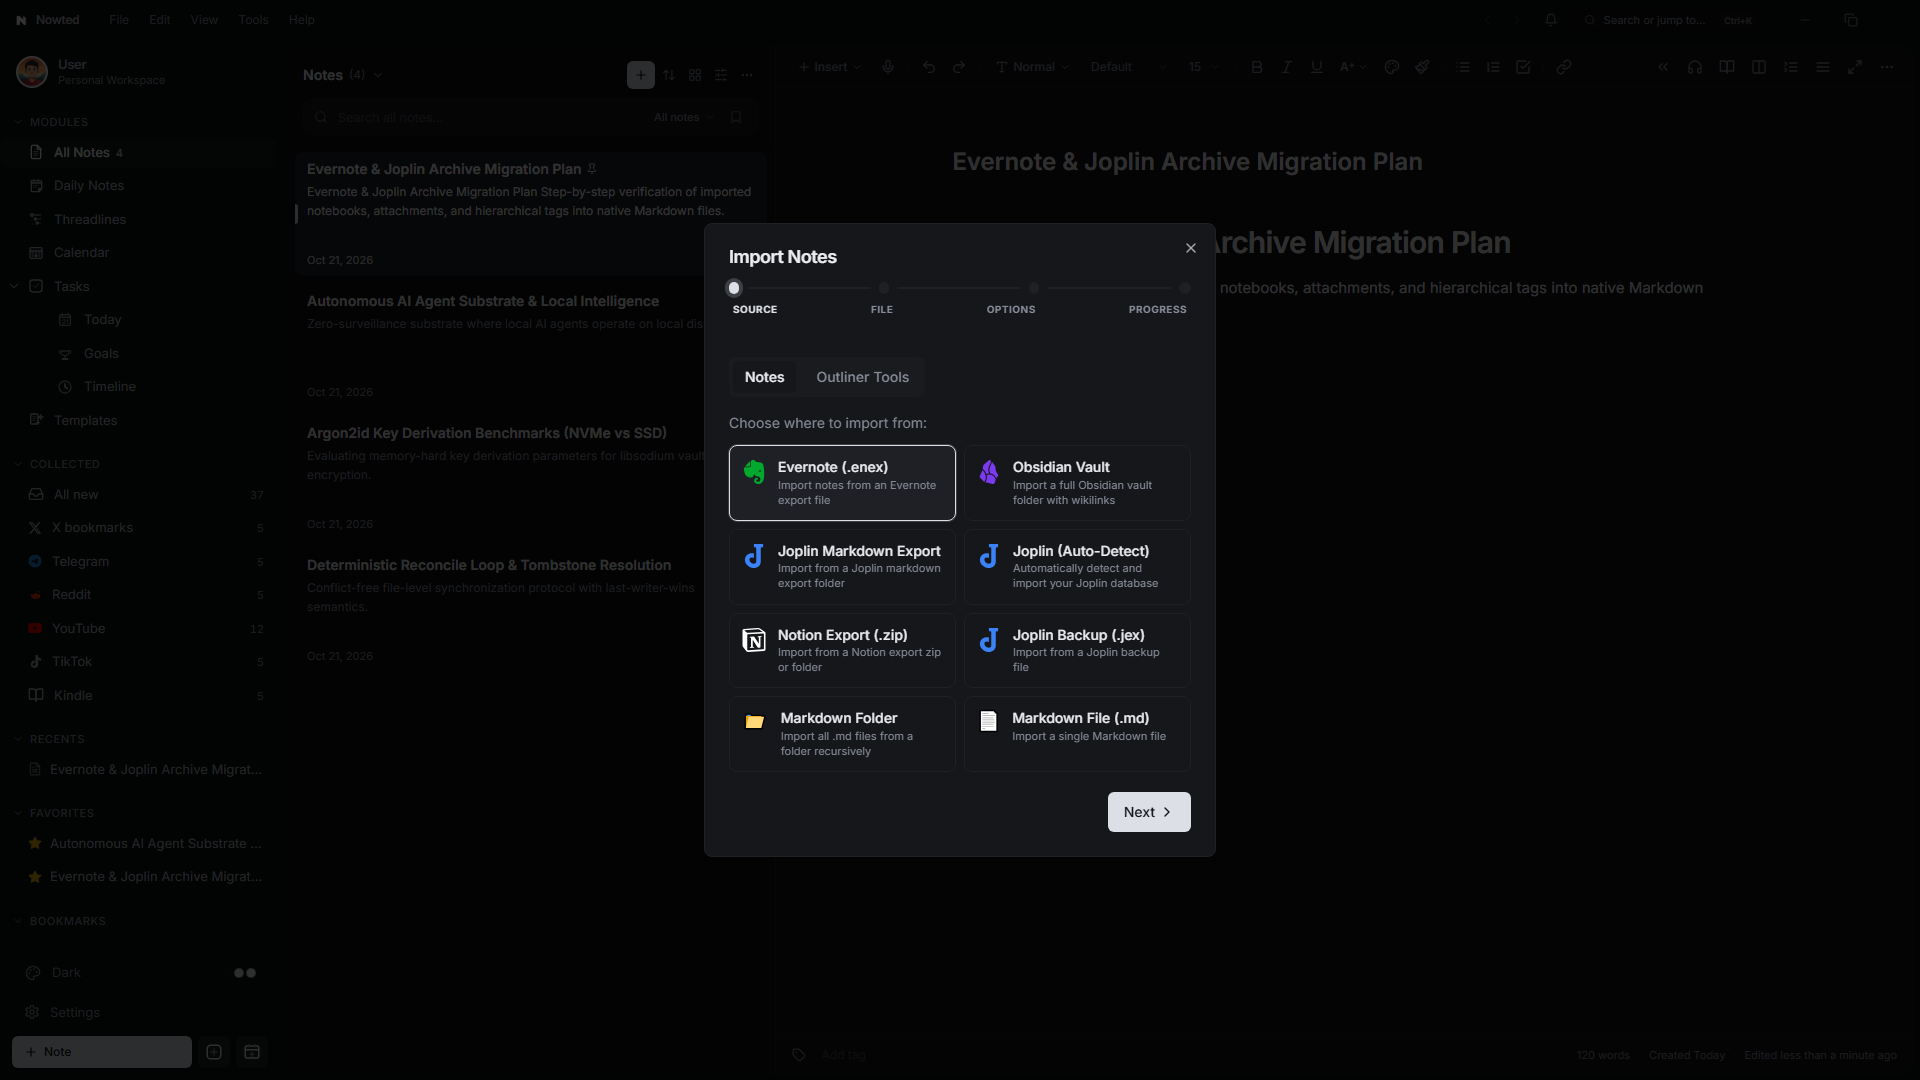Switch to Notes tab in dialog
Viewport: 1920px width, 1080px height.
click(x=764, y=377)
